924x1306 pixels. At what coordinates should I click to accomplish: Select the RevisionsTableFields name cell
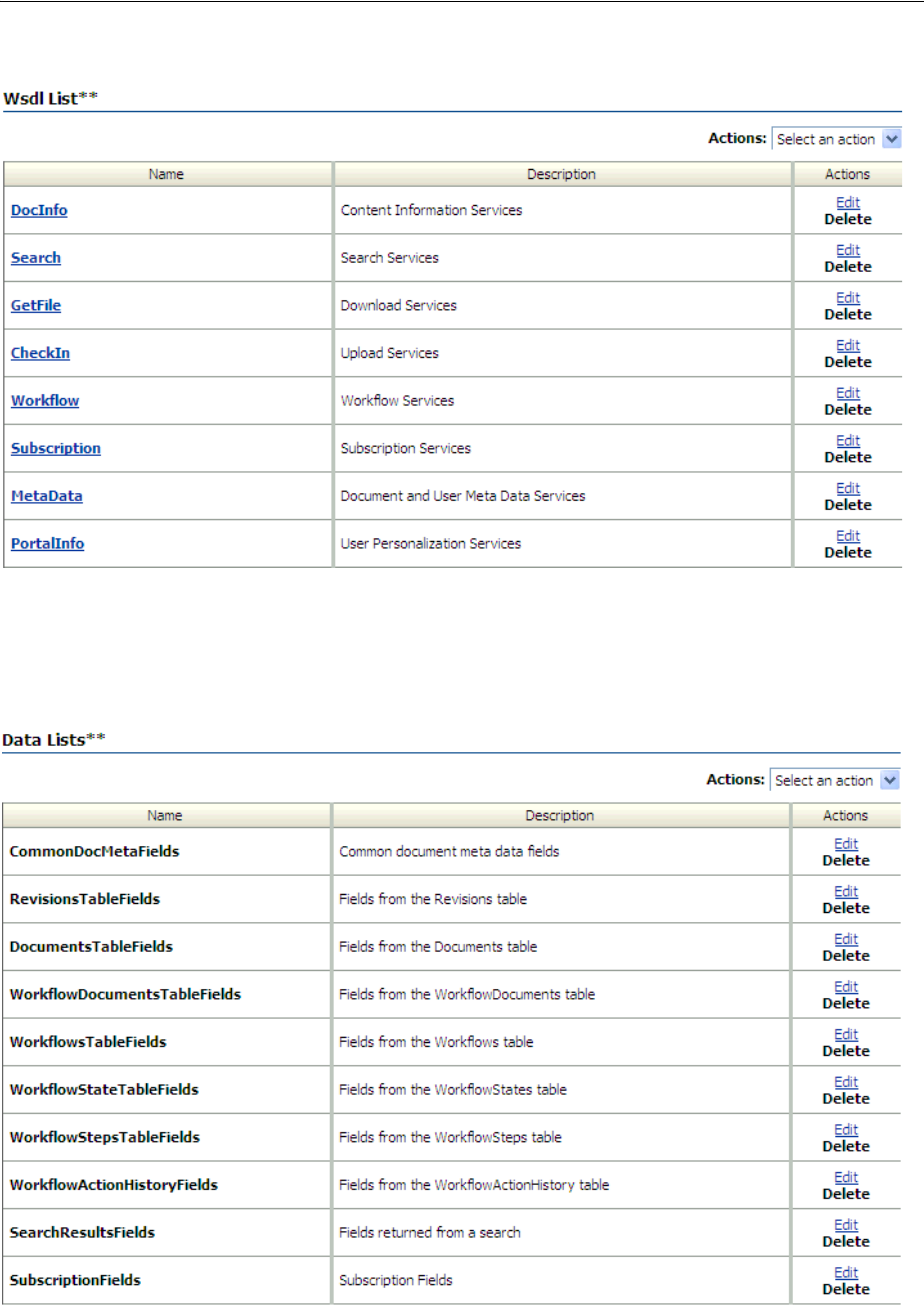[166, 899]
